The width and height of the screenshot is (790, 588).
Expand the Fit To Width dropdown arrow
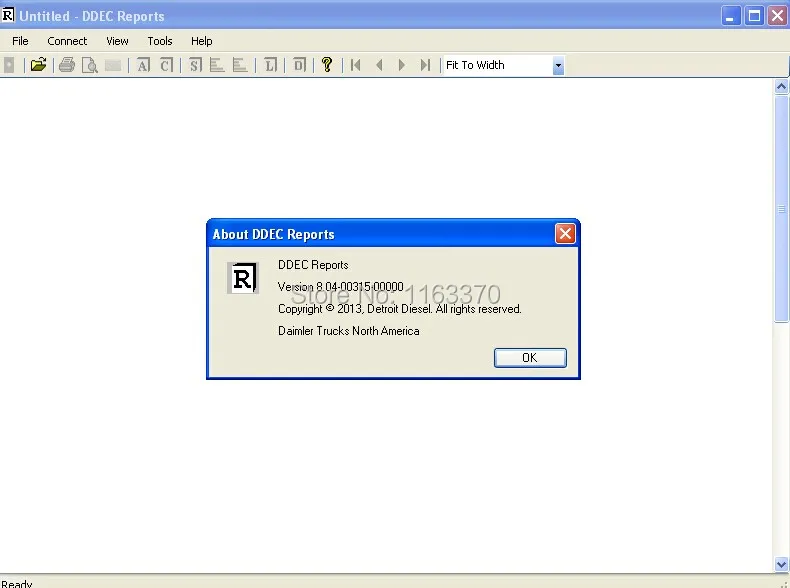click(558, 66)
